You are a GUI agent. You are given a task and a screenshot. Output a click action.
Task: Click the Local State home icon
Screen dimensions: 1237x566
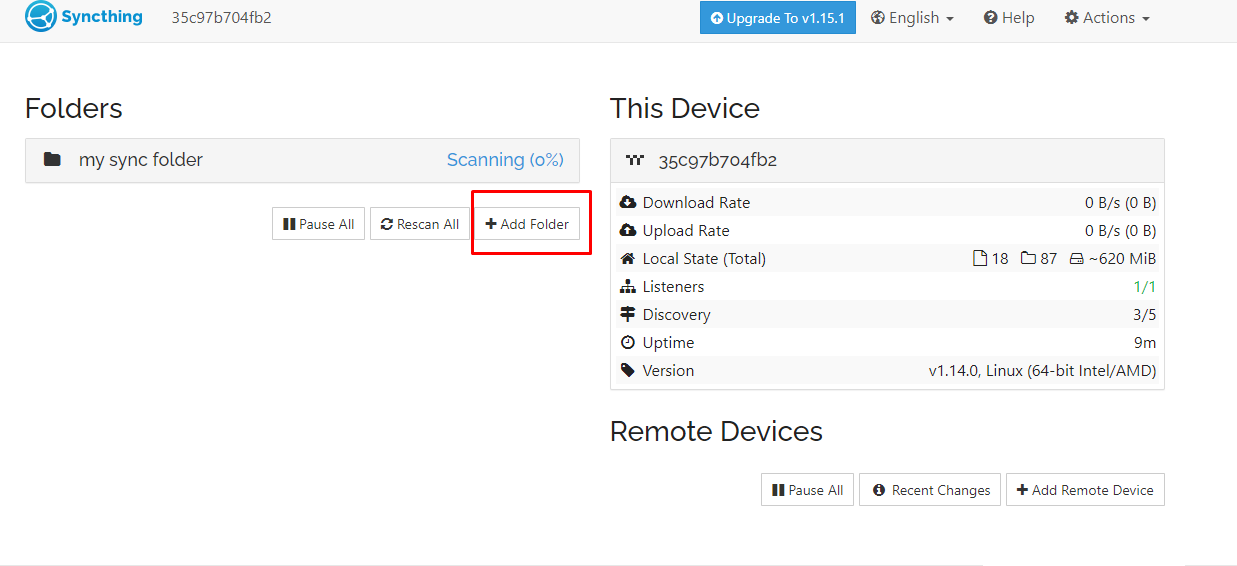628,258
